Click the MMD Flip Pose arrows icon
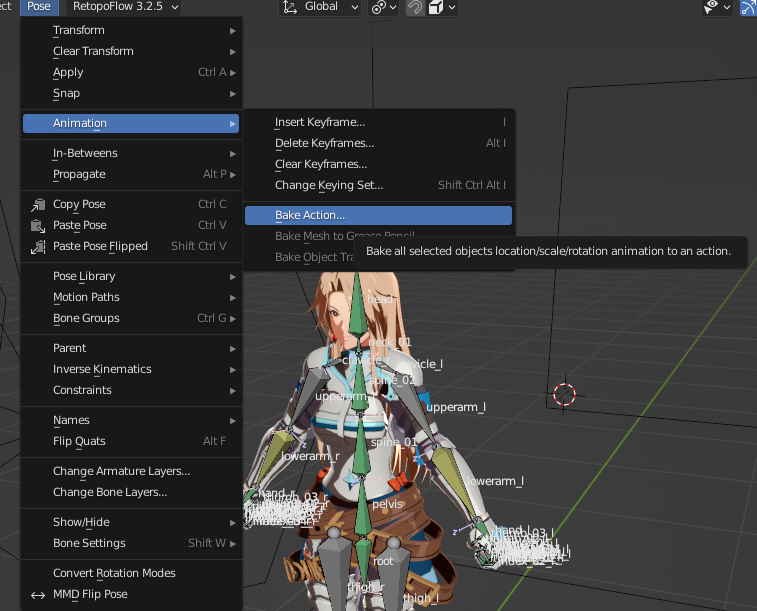This screenshot has height=611, width=757. point(38,595)
